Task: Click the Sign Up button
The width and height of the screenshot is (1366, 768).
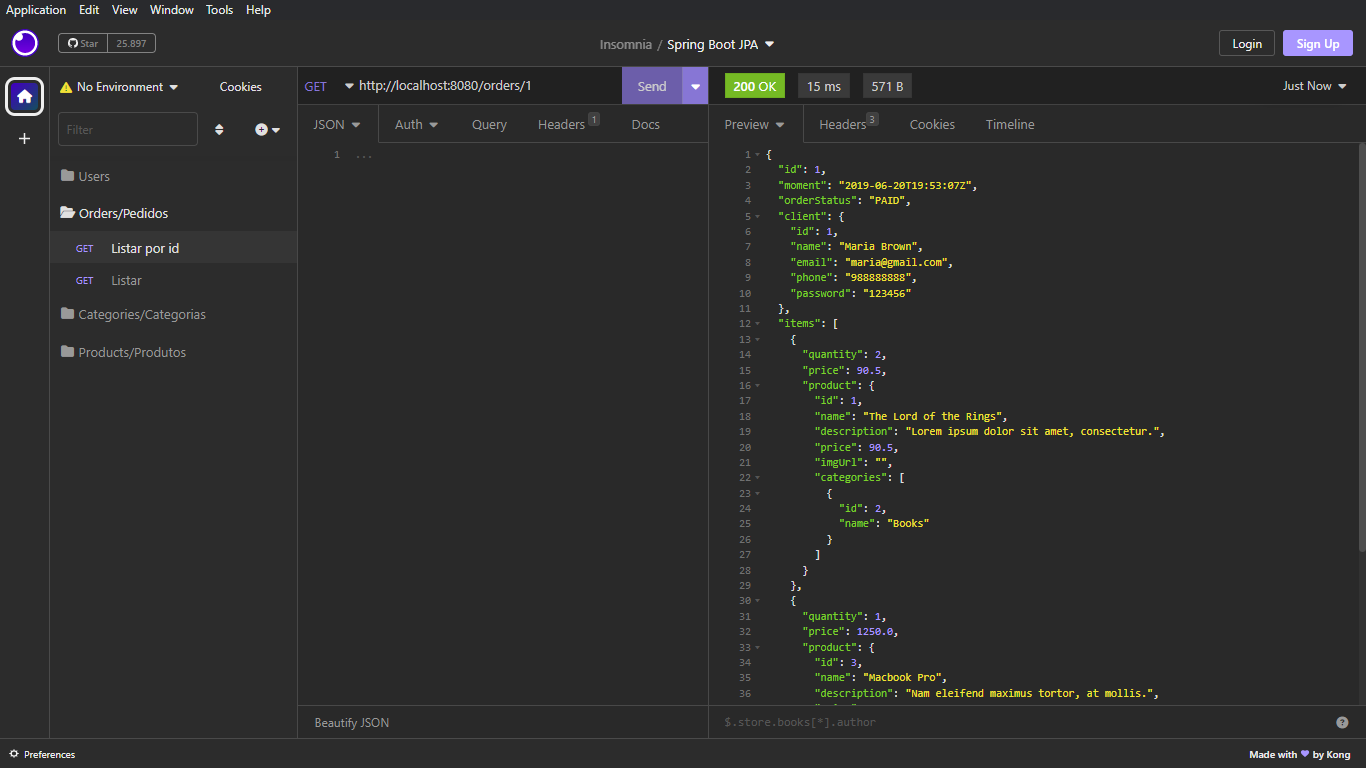Action: pyautogui.click(x=1318, y=43)
